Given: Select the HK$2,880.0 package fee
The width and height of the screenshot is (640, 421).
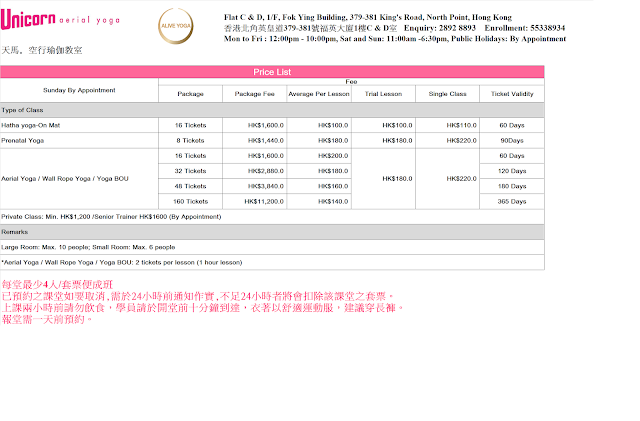Looking at the screenshot, I should pyautogui.click(x=266, y=171).
